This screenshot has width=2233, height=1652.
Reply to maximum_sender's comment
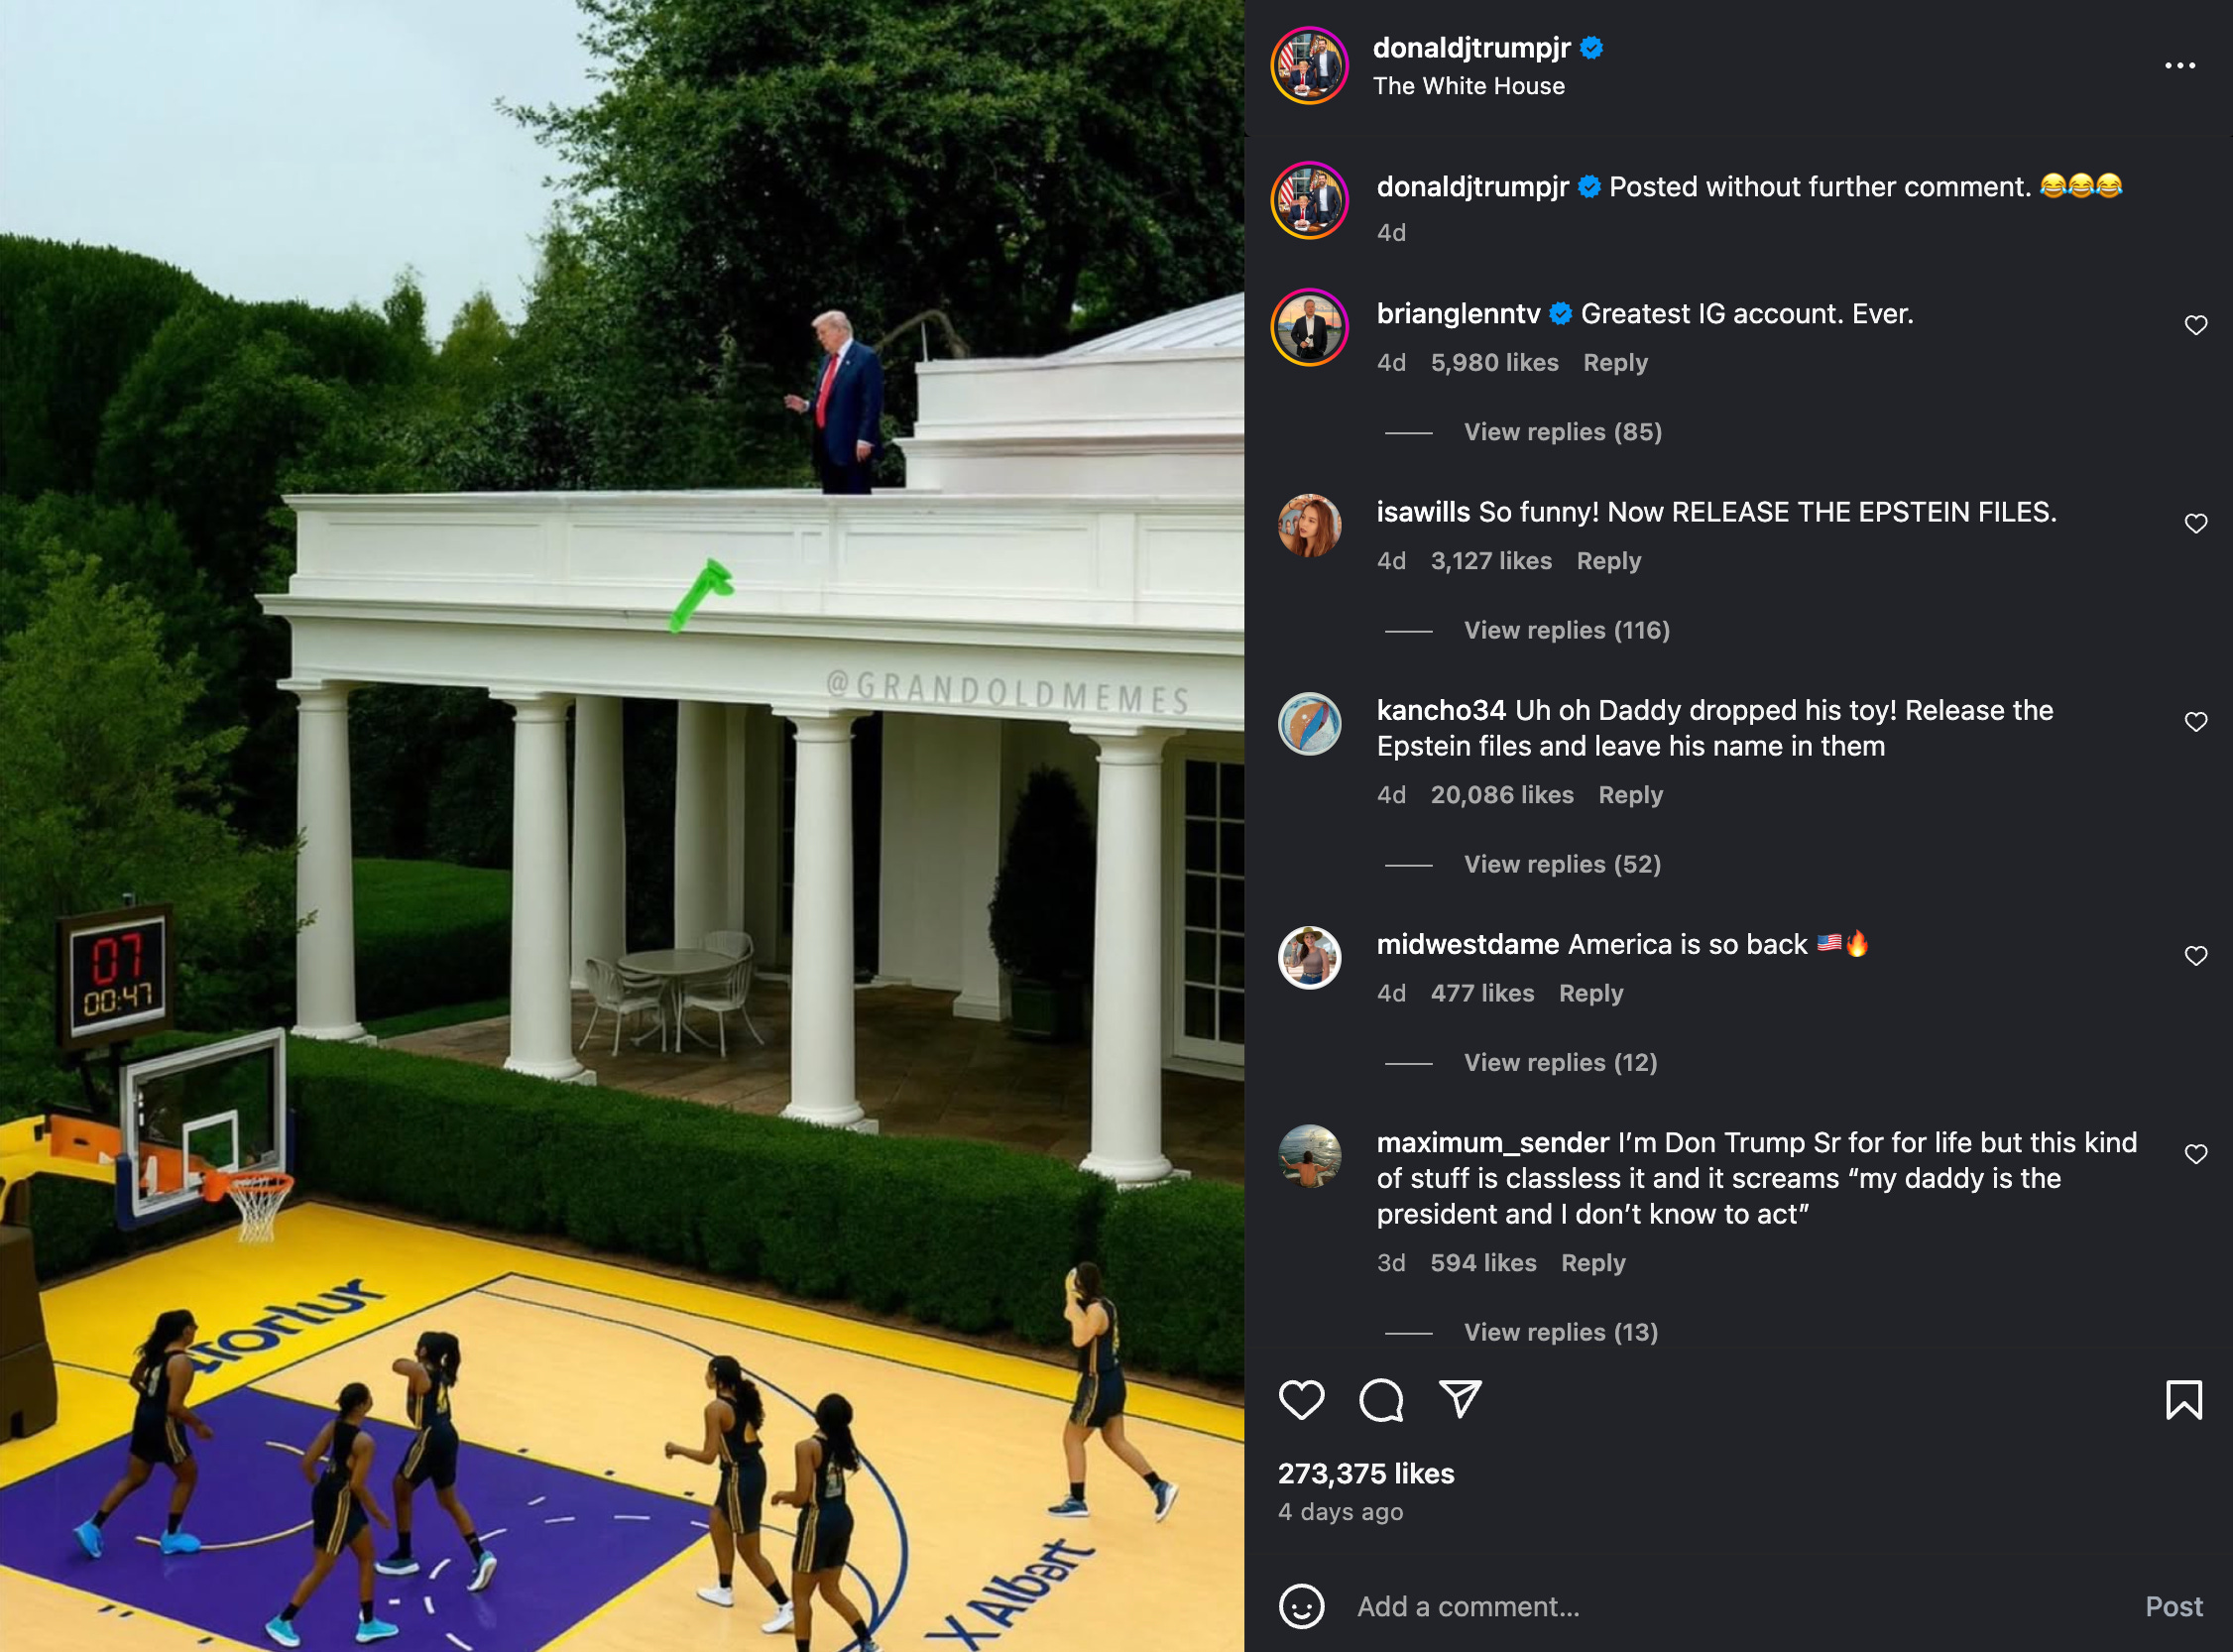[x=1593, y=1263]
